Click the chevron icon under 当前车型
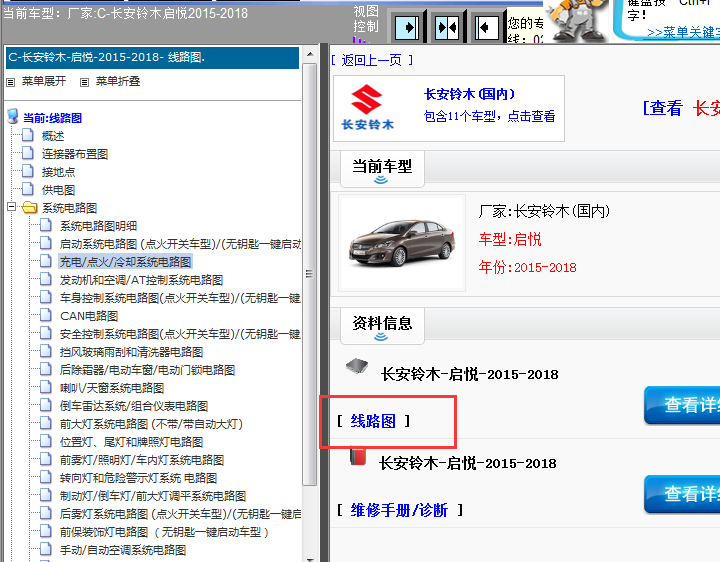The image size is (720, 562). pos(381,180)
